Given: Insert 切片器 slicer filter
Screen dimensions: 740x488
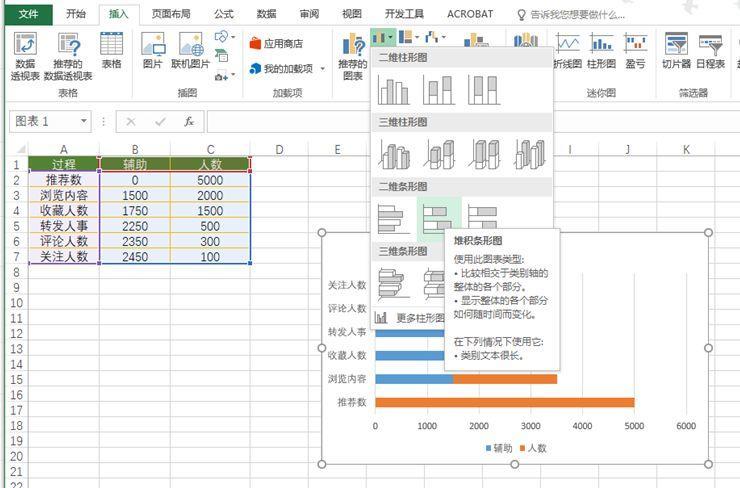Looking at the screenshot, I should click(x=676, y=50).
